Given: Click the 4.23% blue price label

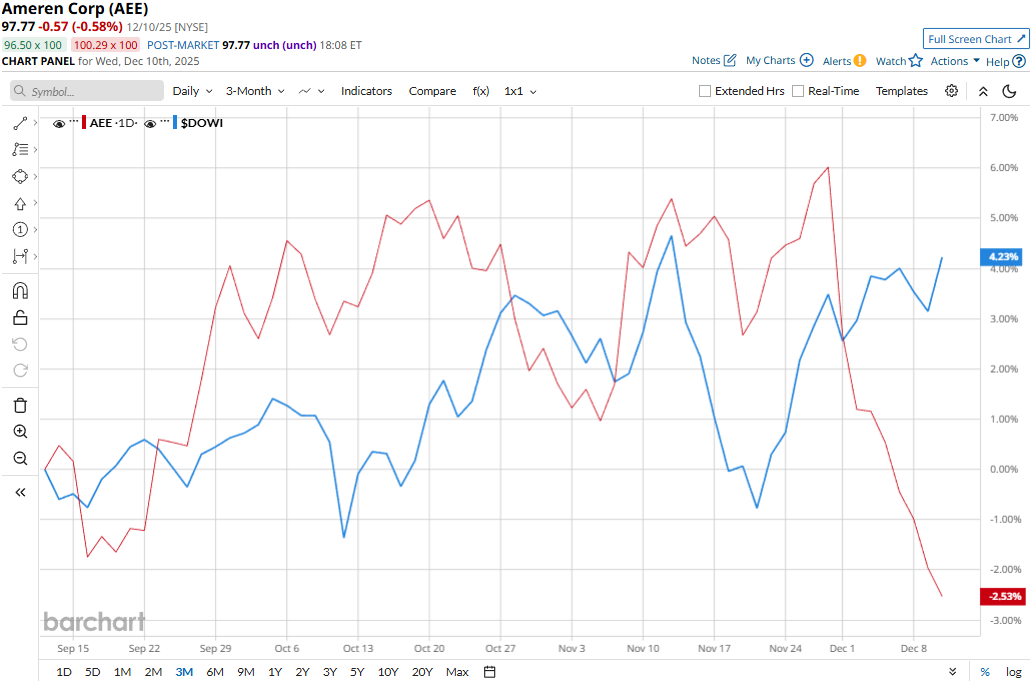Looking at the screenshot, I should tap(1000, 257).
